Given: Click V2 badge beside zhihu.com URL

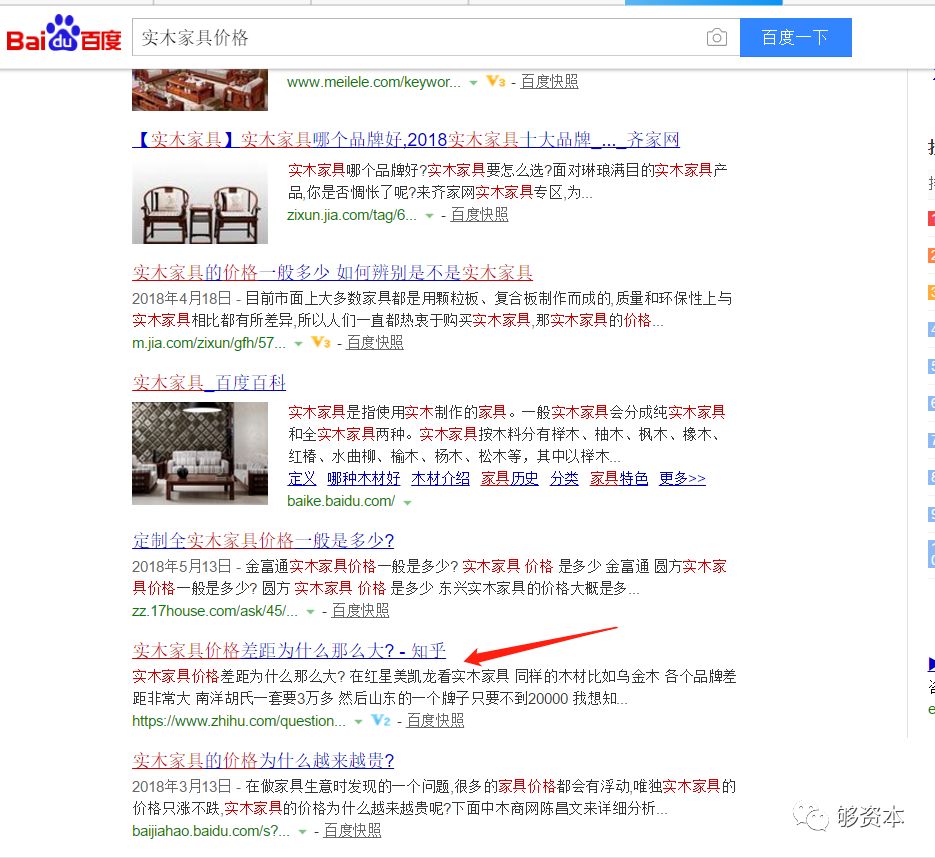Looking at the screenshot, I should (381, 720).
